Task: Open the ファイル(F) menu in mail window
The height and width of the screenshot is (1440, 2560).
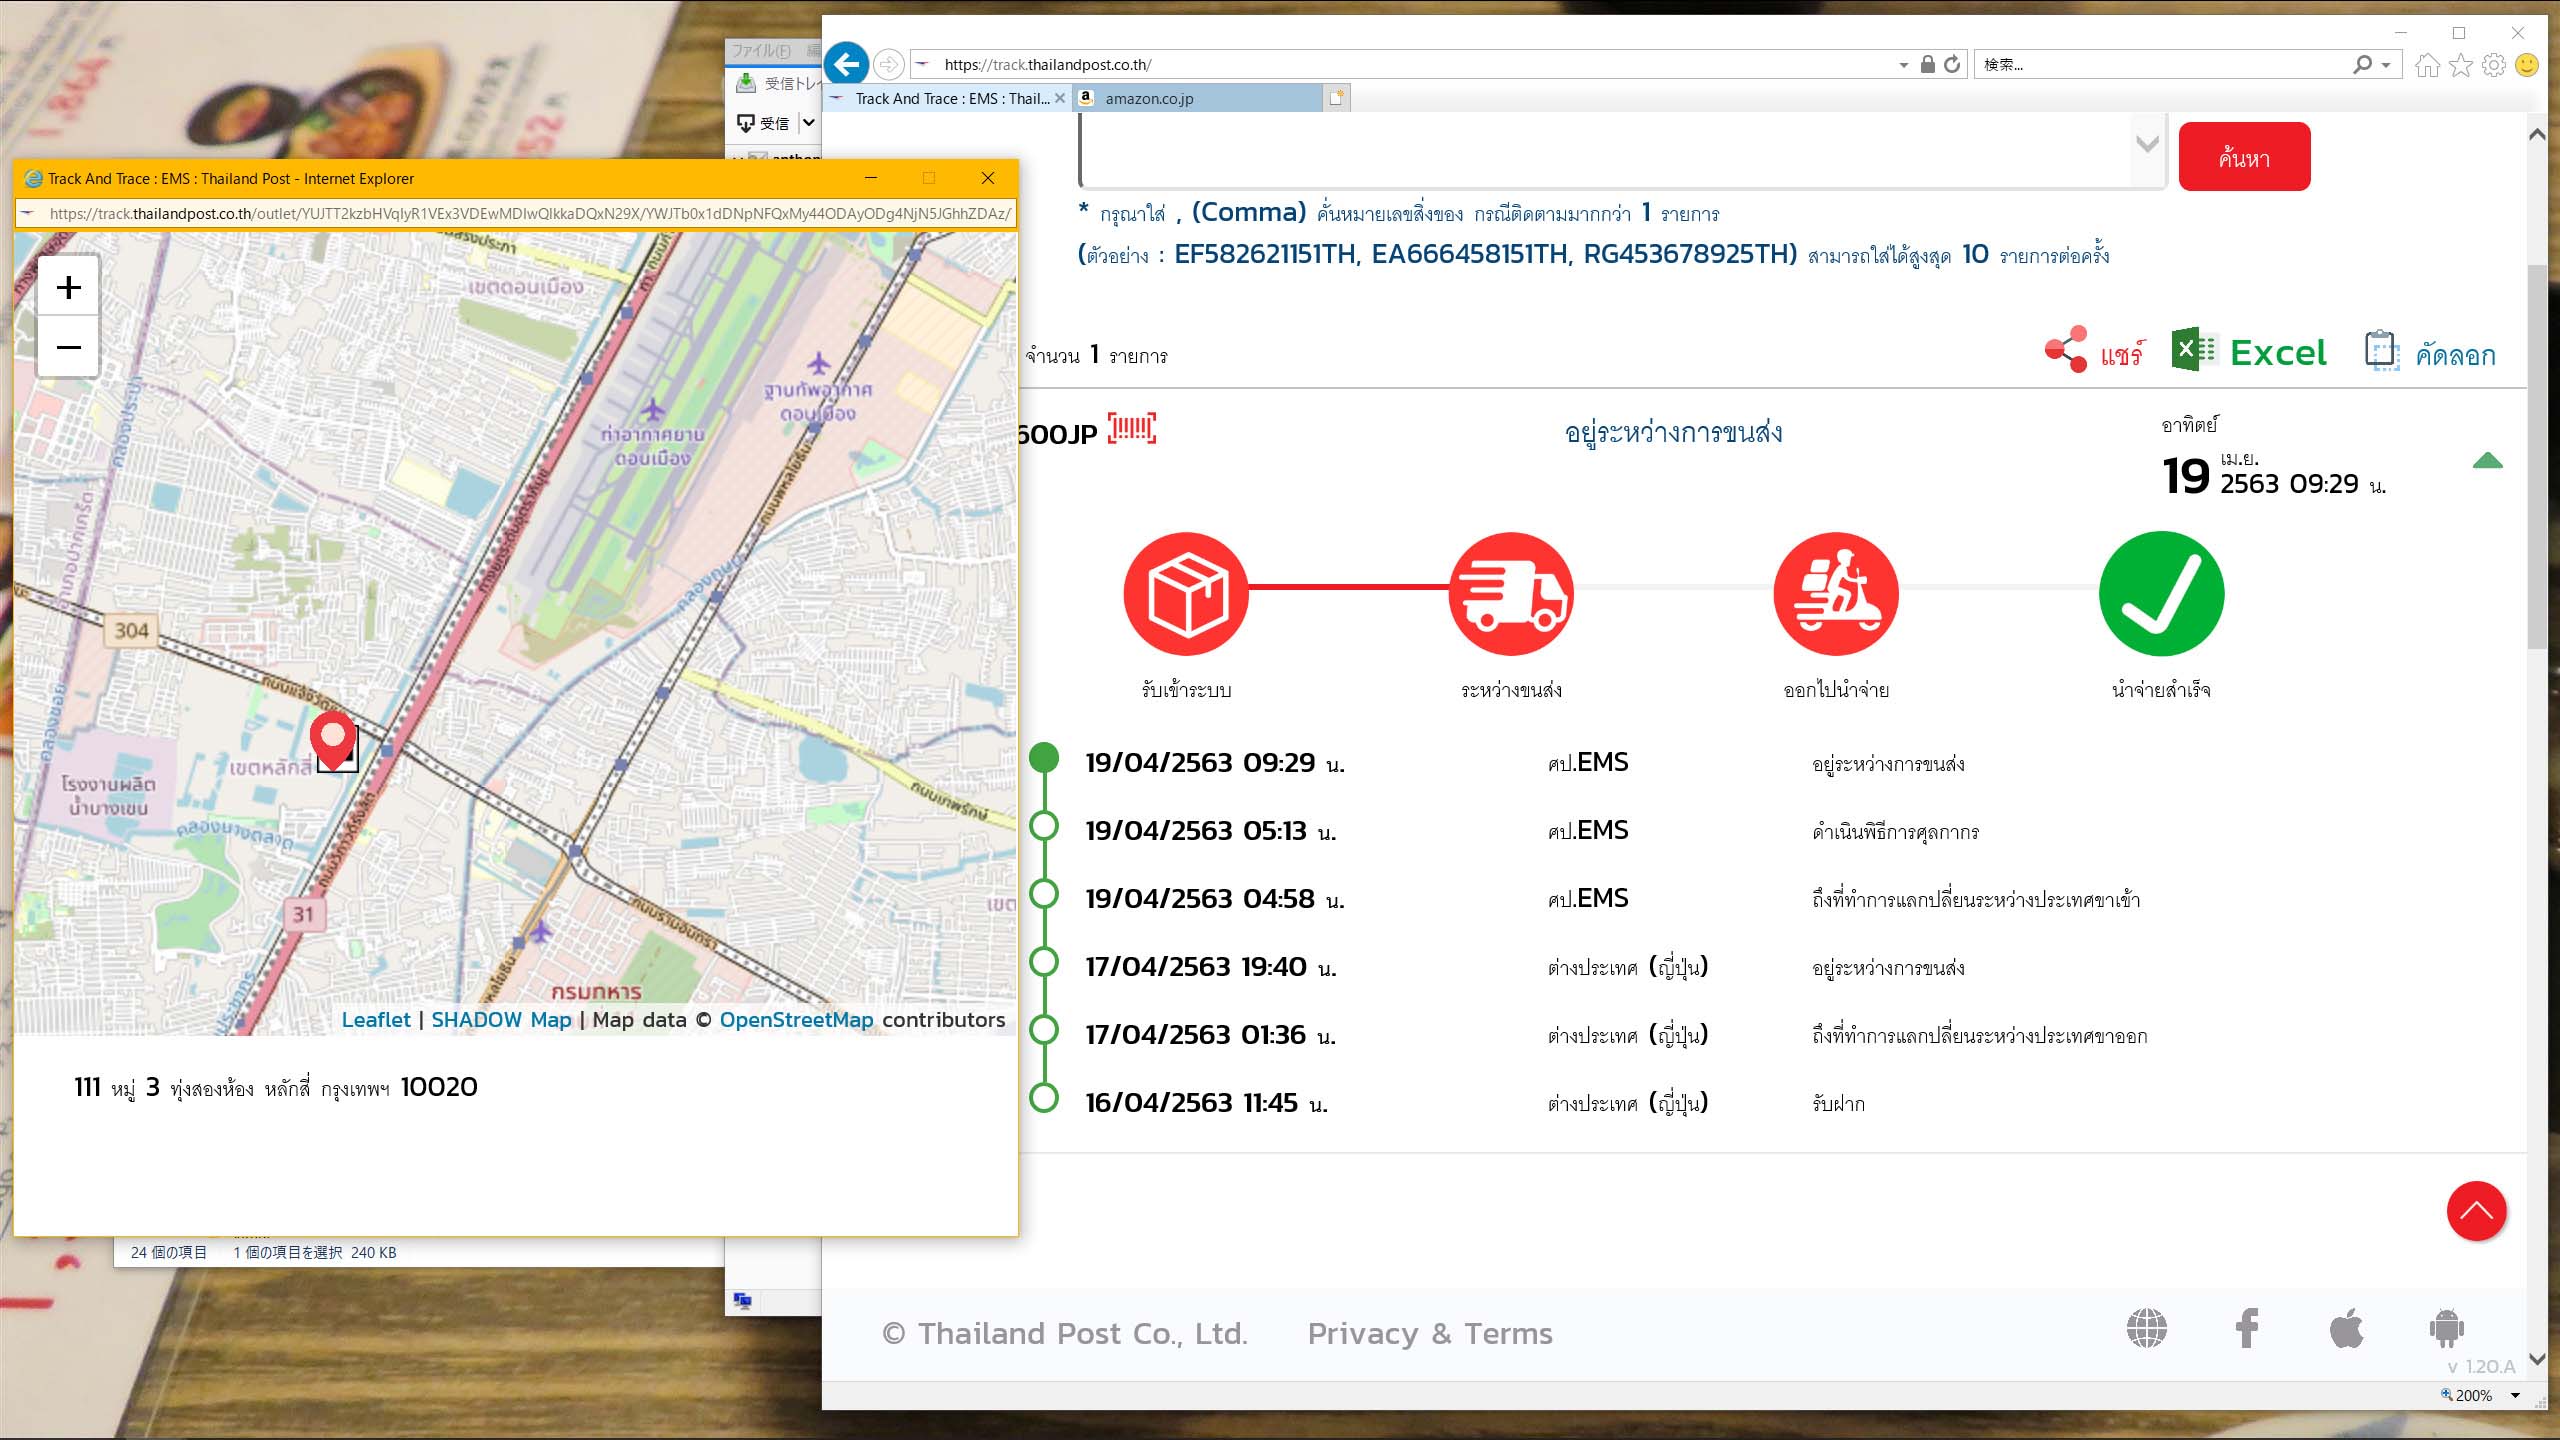Action: coord(760,50)
